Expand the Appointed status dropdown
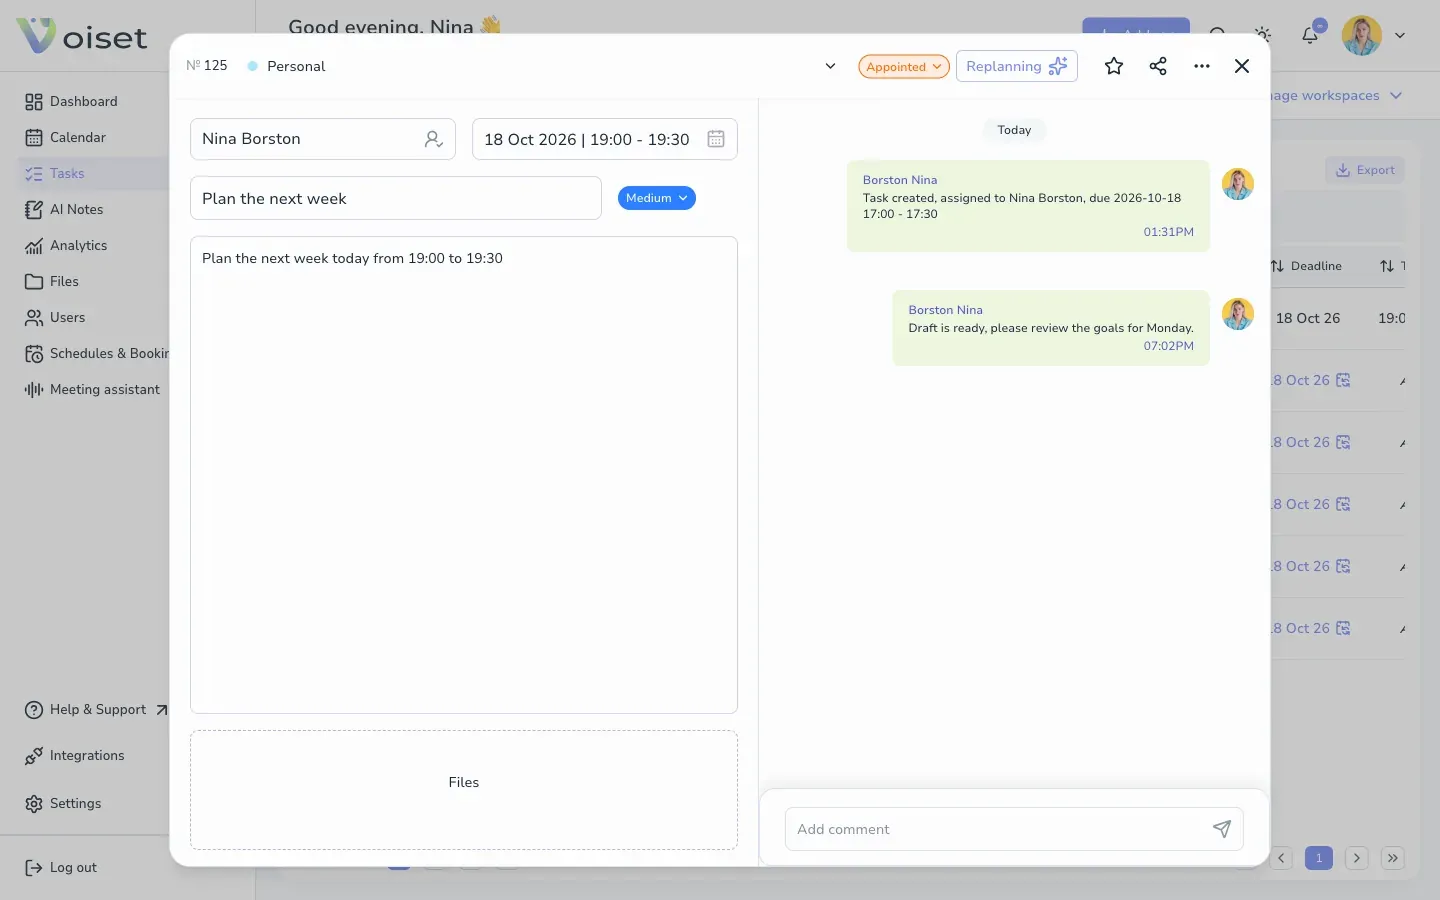Screen dimensions: 1440x900 (903, 66)
